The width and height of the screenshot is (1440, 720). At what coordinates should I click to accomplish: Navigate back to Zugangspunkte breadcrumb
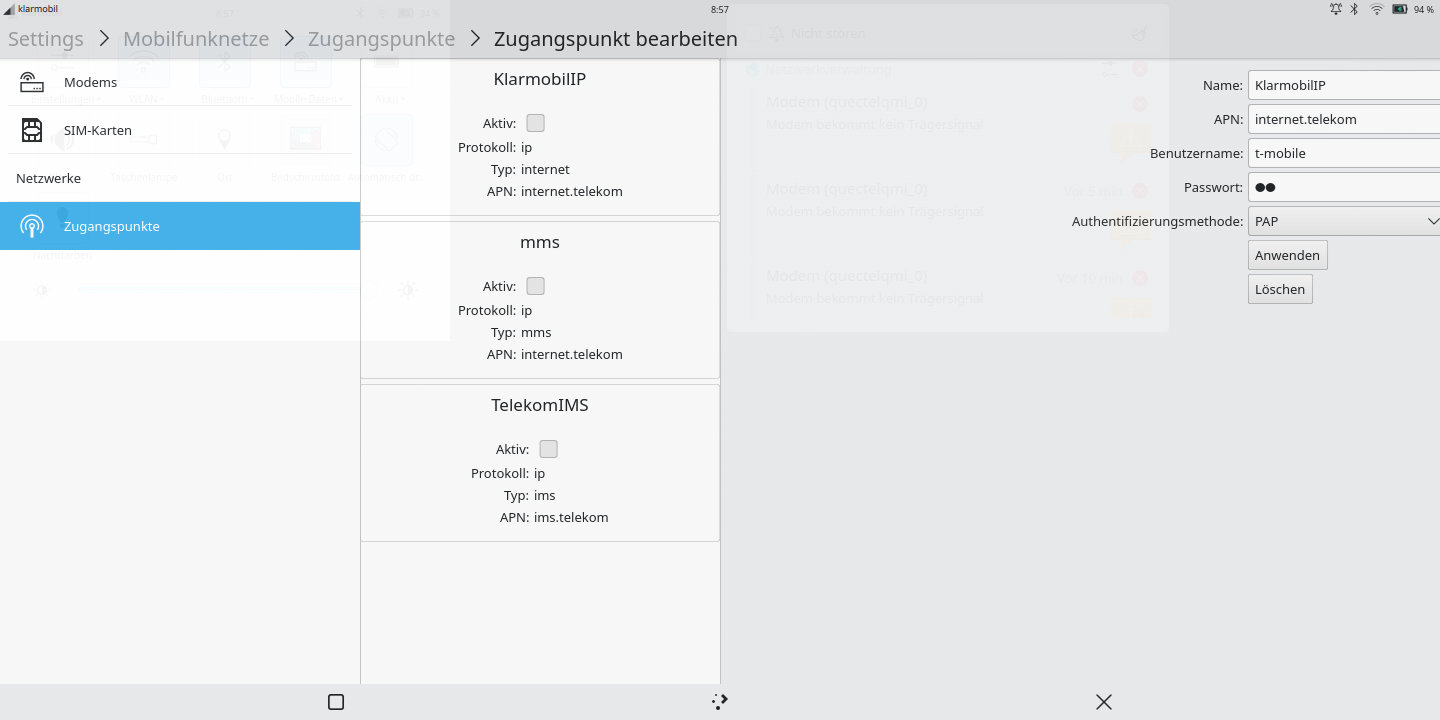pyautogui.click(x=381, y=39)
